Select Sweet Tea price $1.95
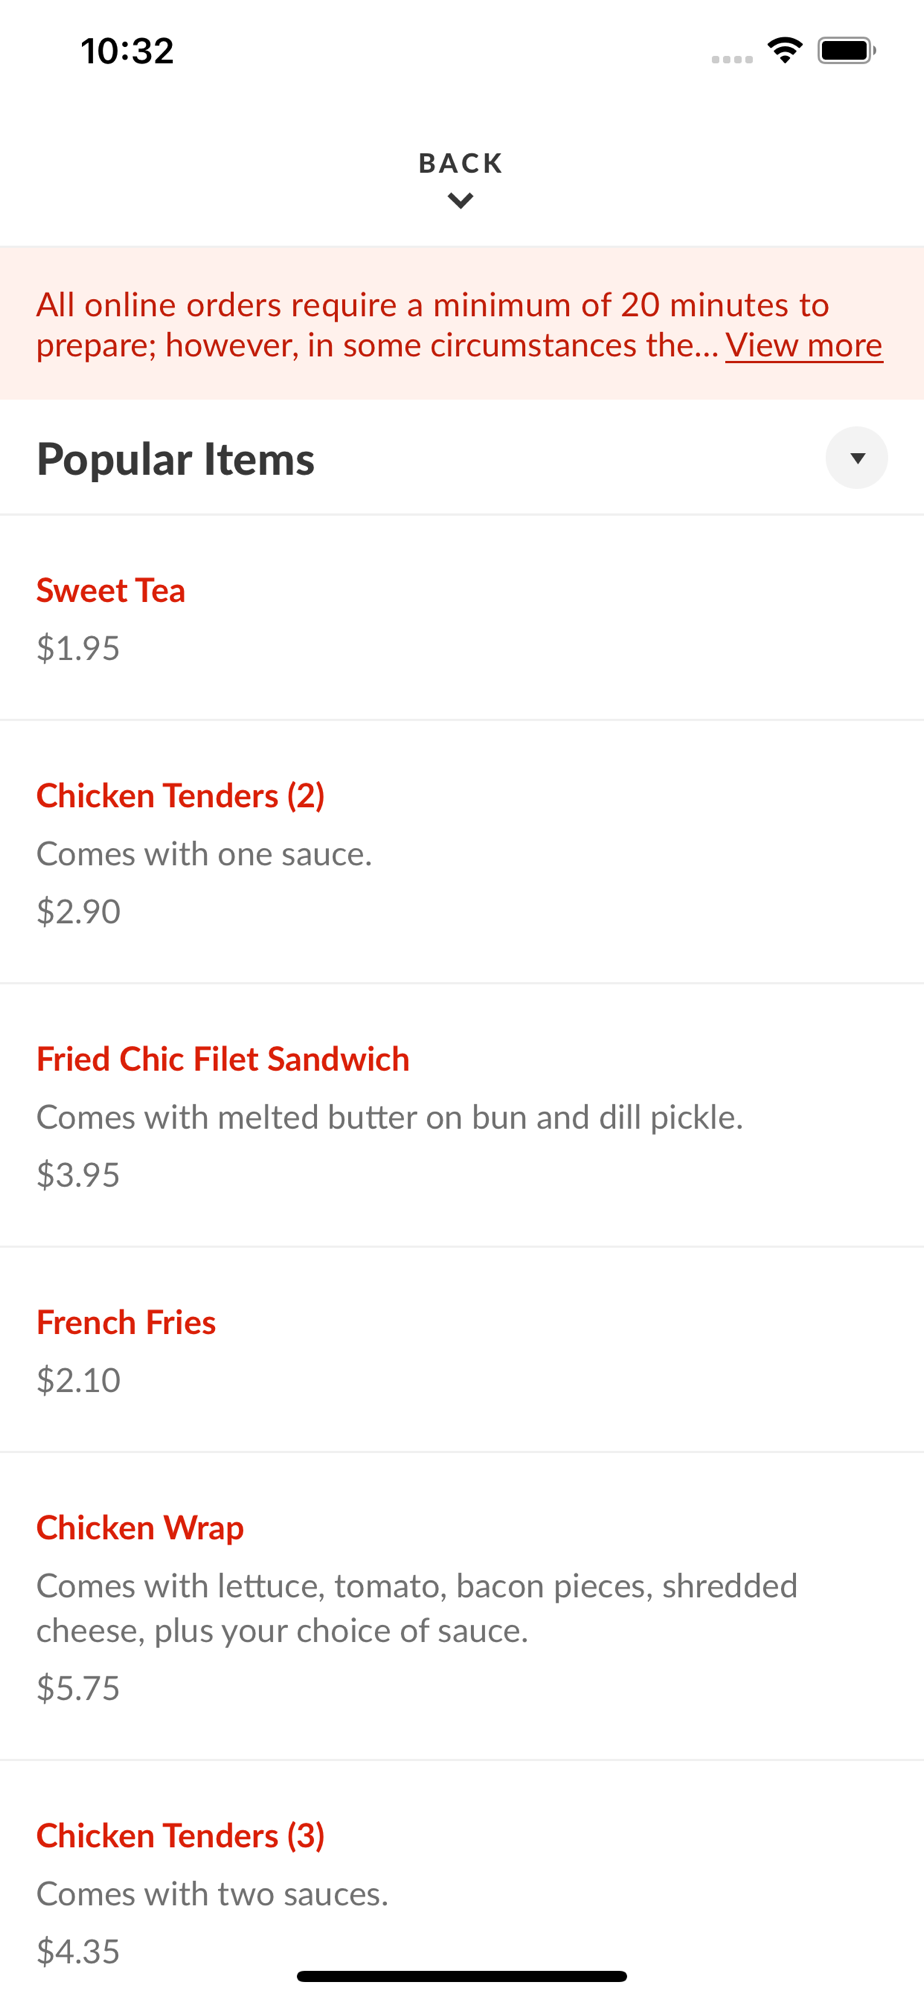This screenshot has width=924, height=2000. (78, 648)
